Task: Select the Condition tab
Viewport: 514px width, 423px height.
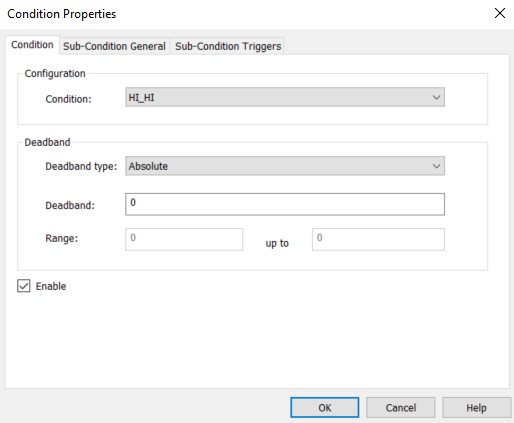Action: click(32, 45)
